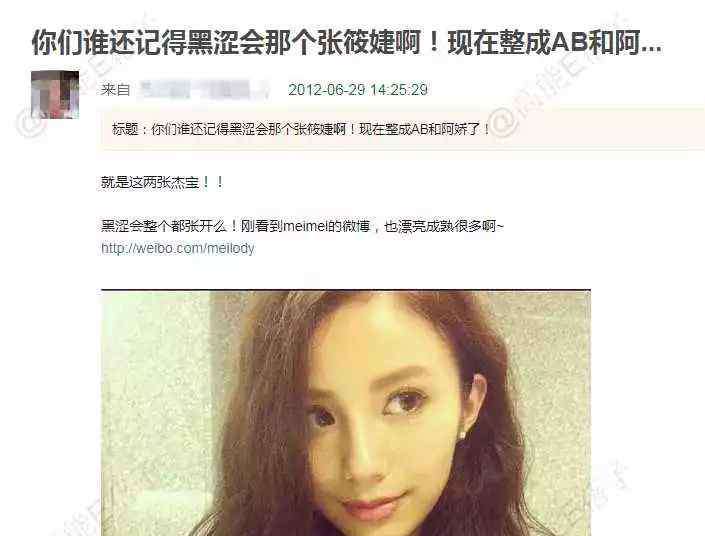
Task: Click the 来自 label beside avatar
Action: (x=116, y=89)
